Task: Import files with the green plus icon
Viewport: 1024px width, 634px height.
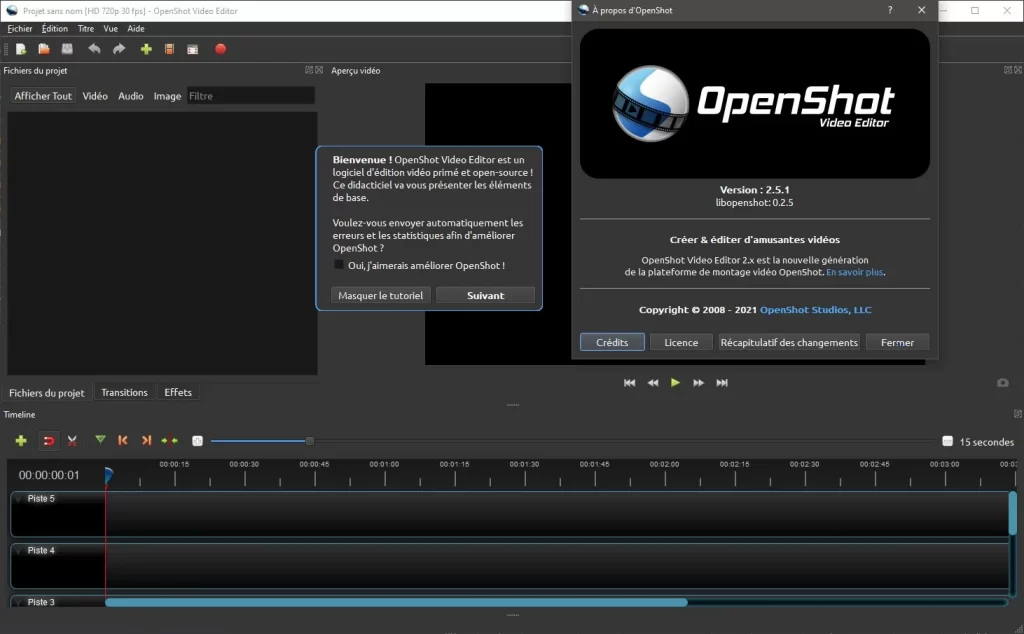Action: (x=144, y=48)
